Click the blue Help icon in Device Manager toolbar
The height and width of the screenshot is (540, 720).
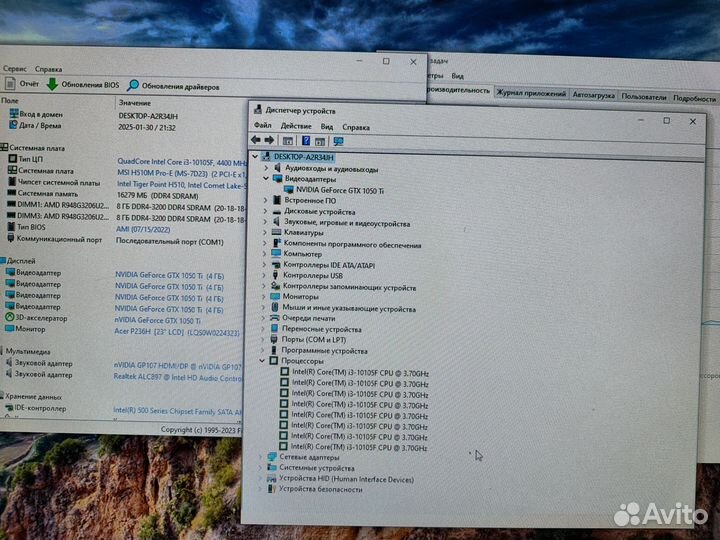pos(306,141)
